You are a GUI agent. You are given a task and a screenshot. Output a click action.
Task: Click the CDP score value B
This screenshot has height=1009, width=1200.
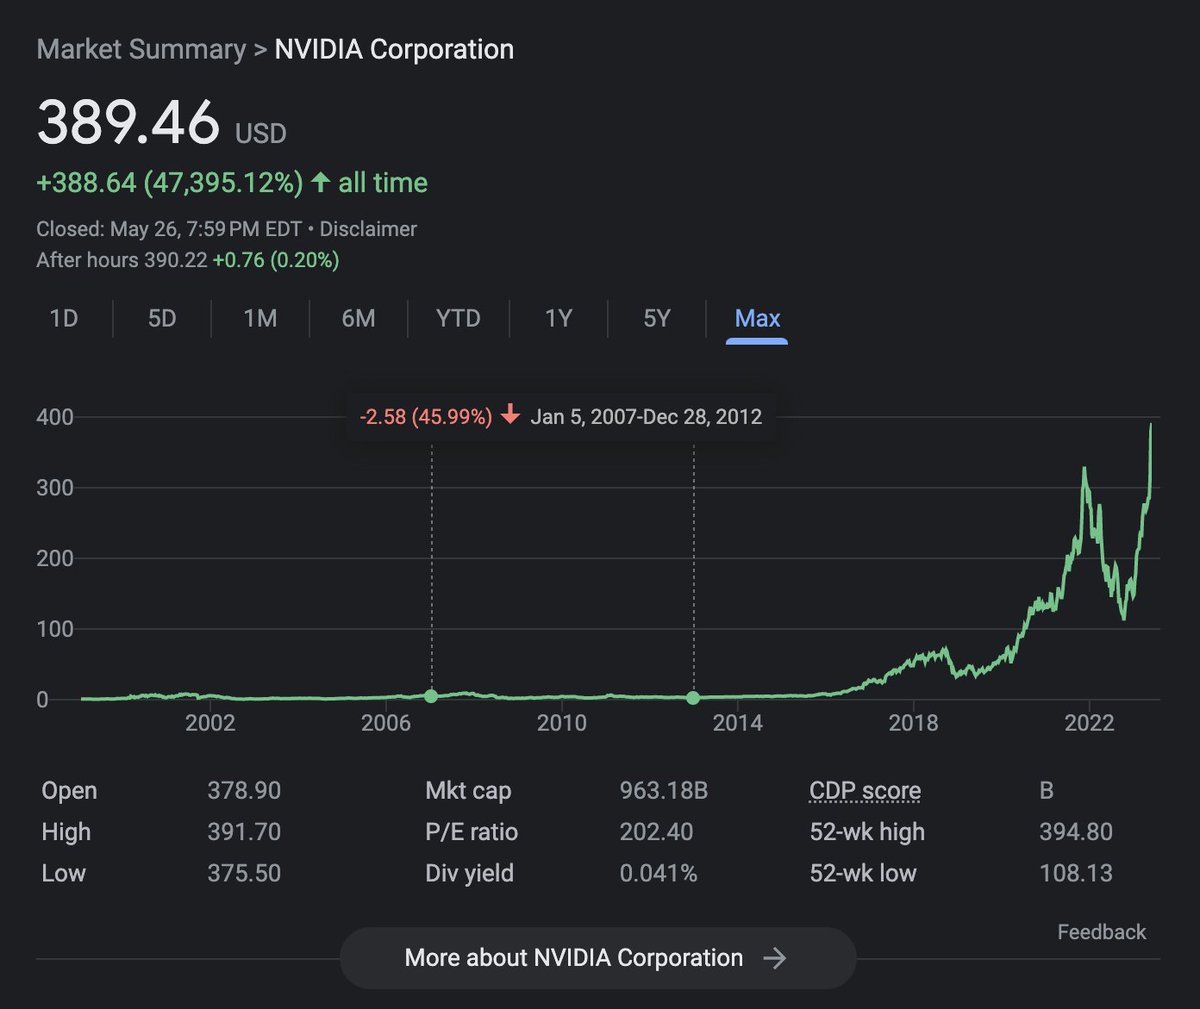point(1046,790)
